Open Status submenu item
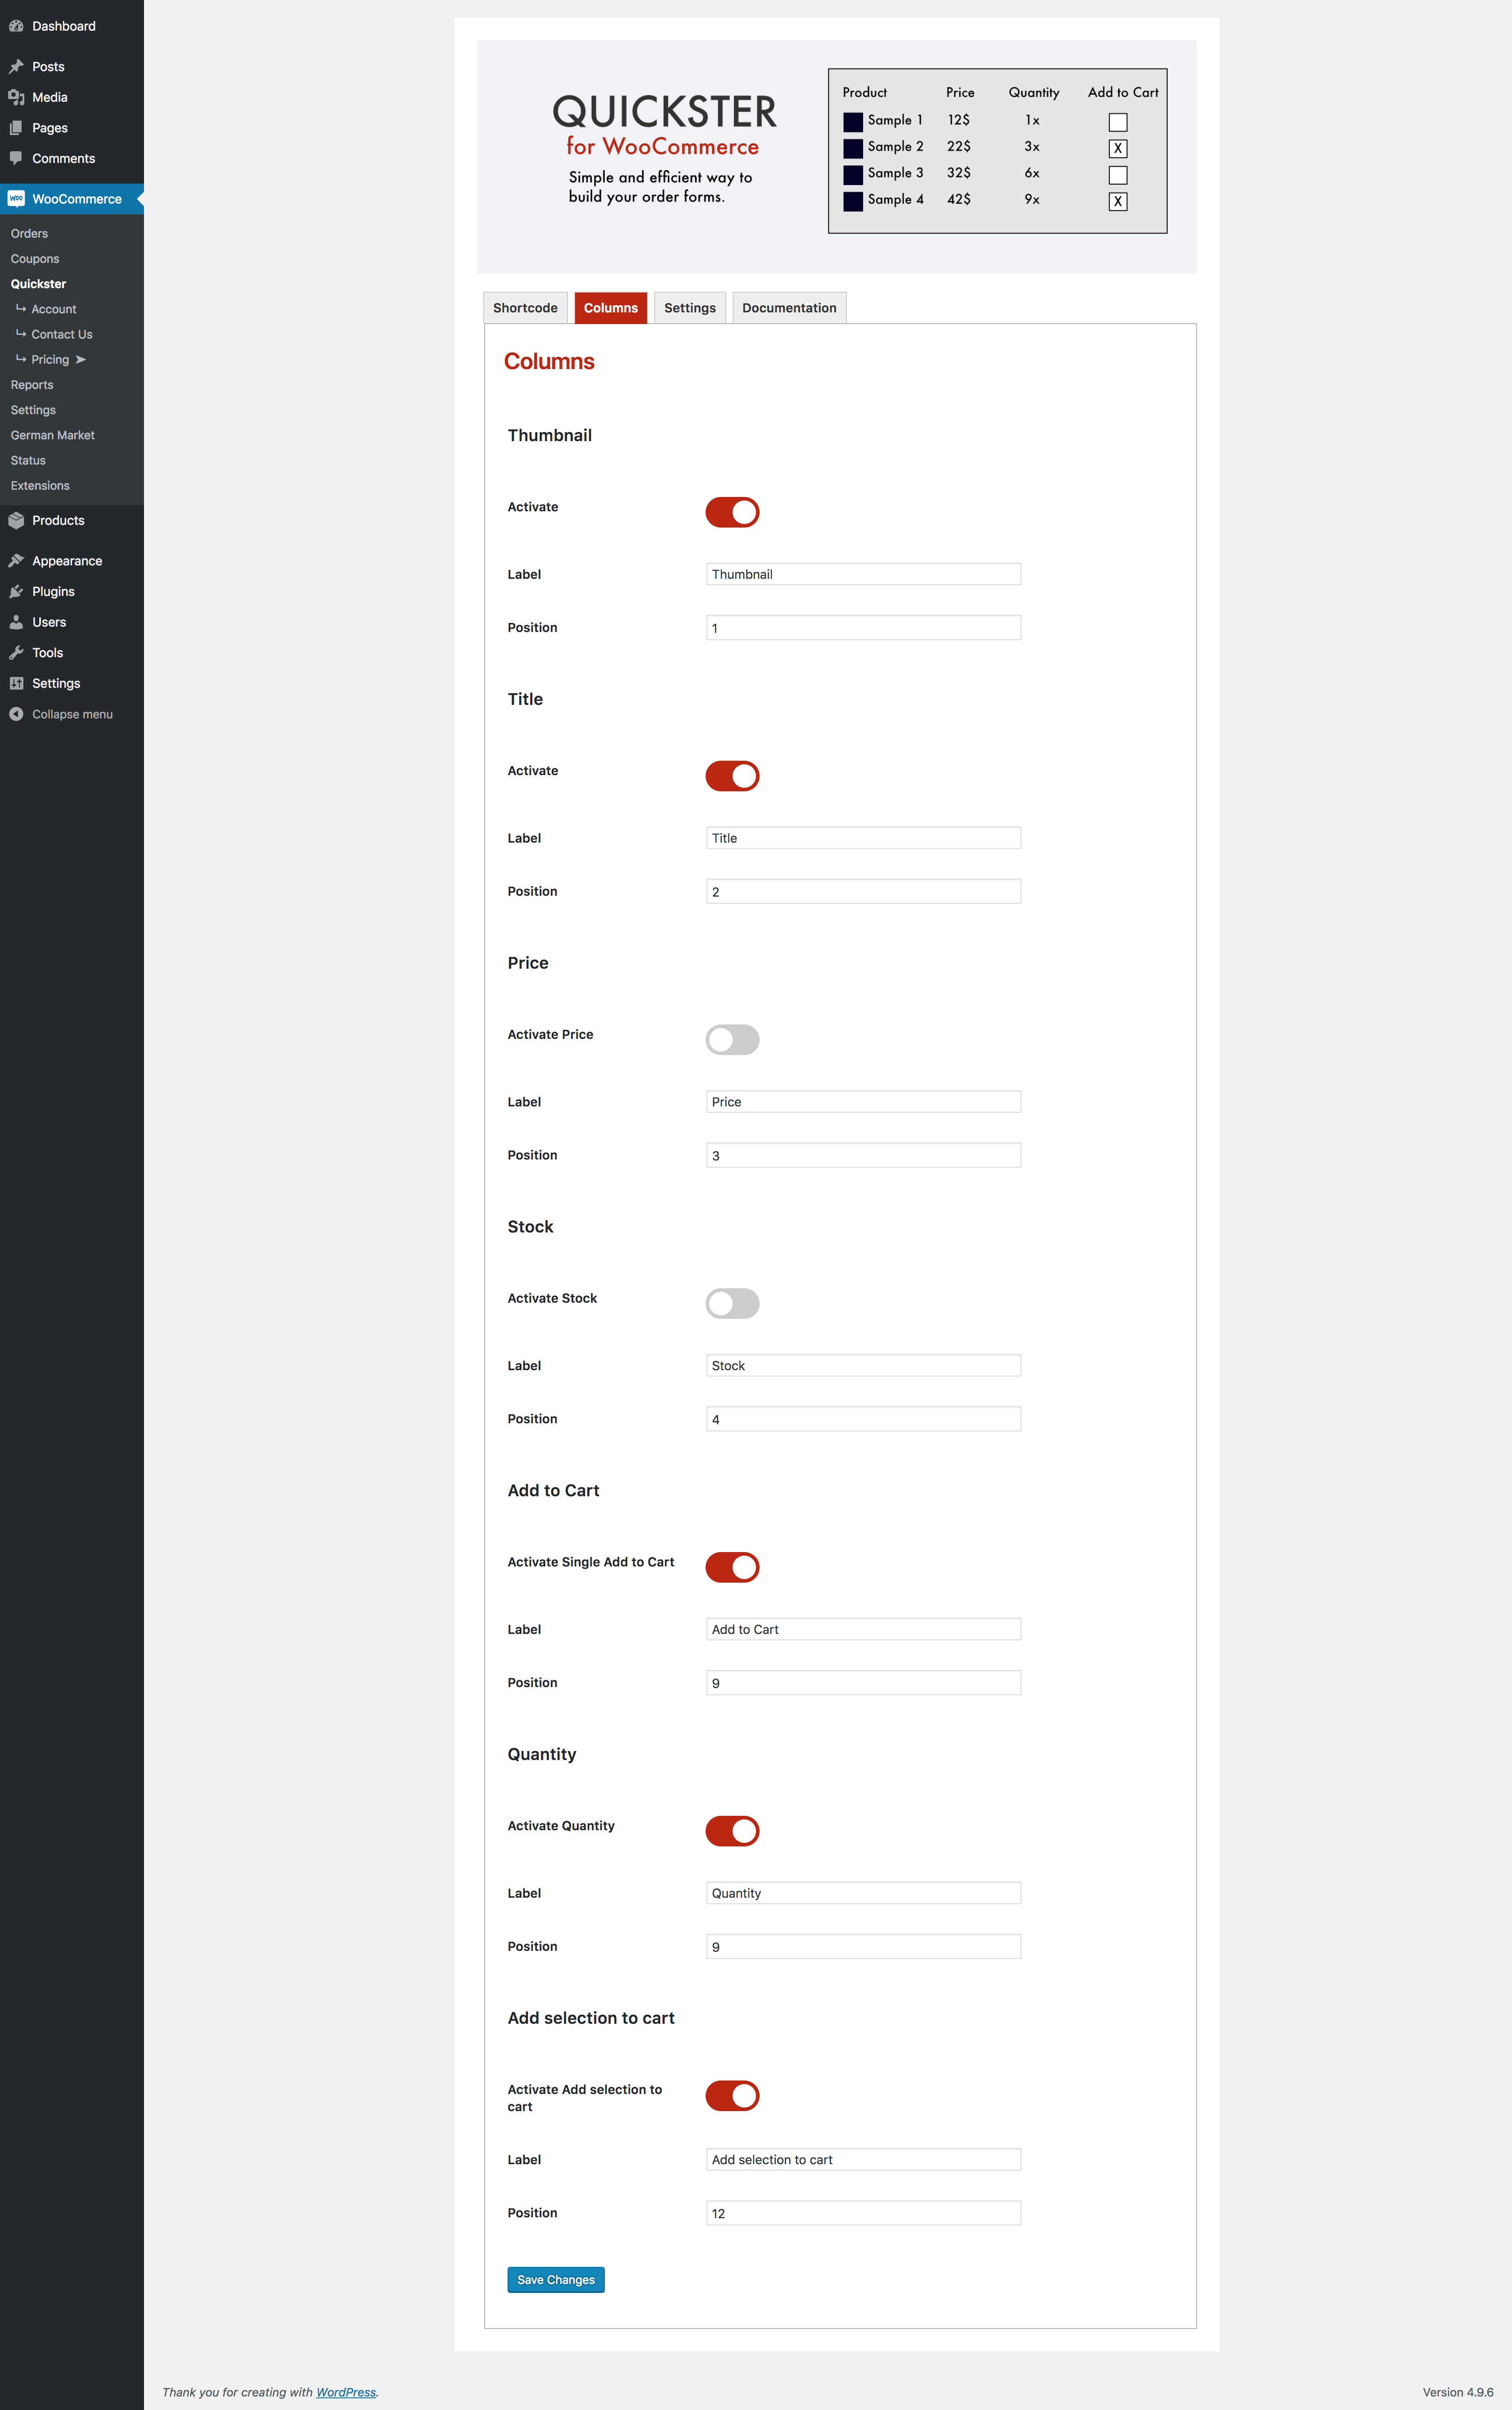This screenshot has width=1512, height=2410. click(28, 461)
